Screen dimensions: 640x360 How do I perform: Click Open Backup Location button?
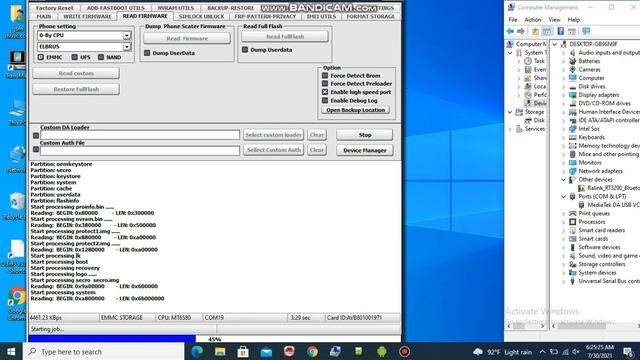coord(356,110)
